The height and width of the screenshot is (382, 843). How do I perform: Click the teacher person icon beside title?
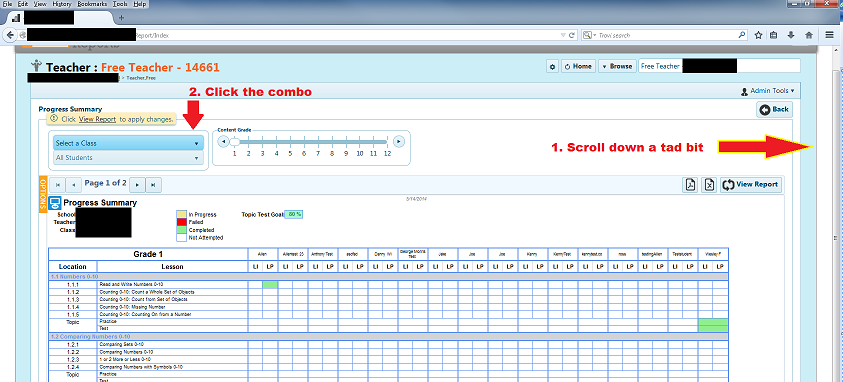pyautogui.click(x=37, y=66)
